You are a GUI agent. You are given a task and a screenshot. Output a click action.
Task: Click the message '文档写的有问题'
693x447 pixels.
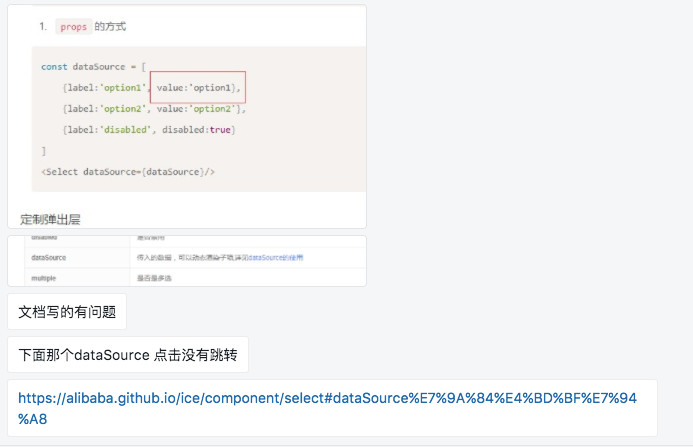[x=67, y=312]
